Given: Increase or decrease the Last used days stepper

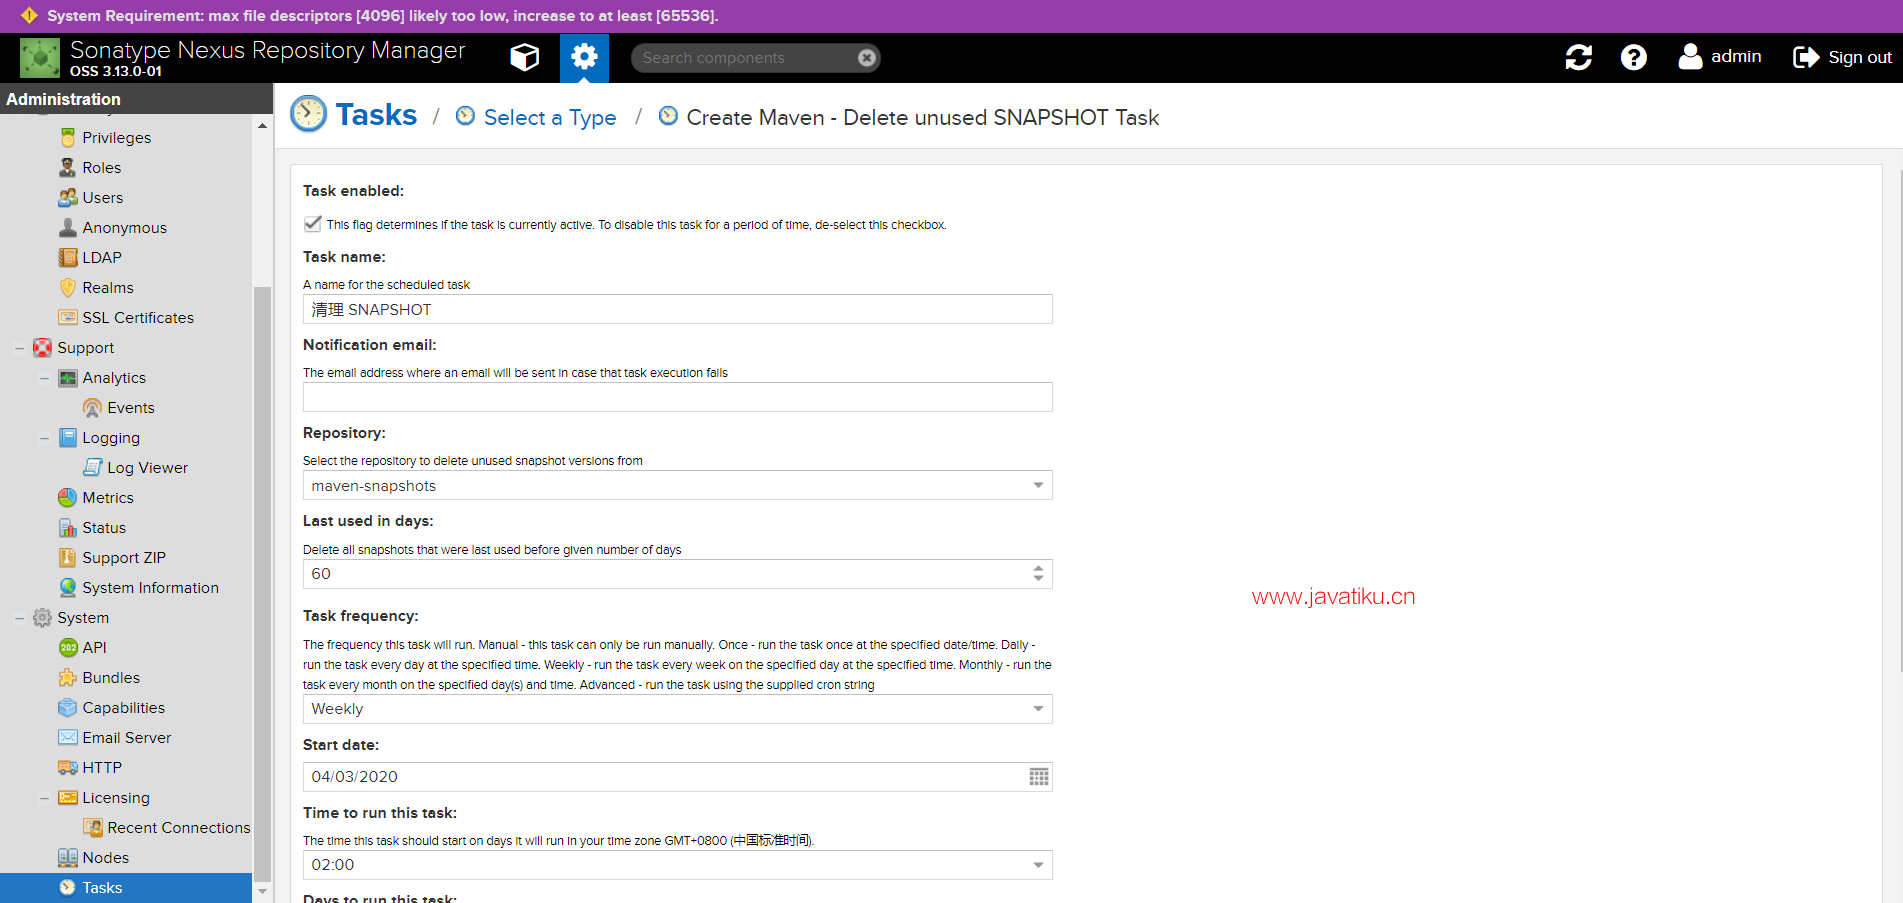Looking at the screenshot, I should pos(1039,573).
